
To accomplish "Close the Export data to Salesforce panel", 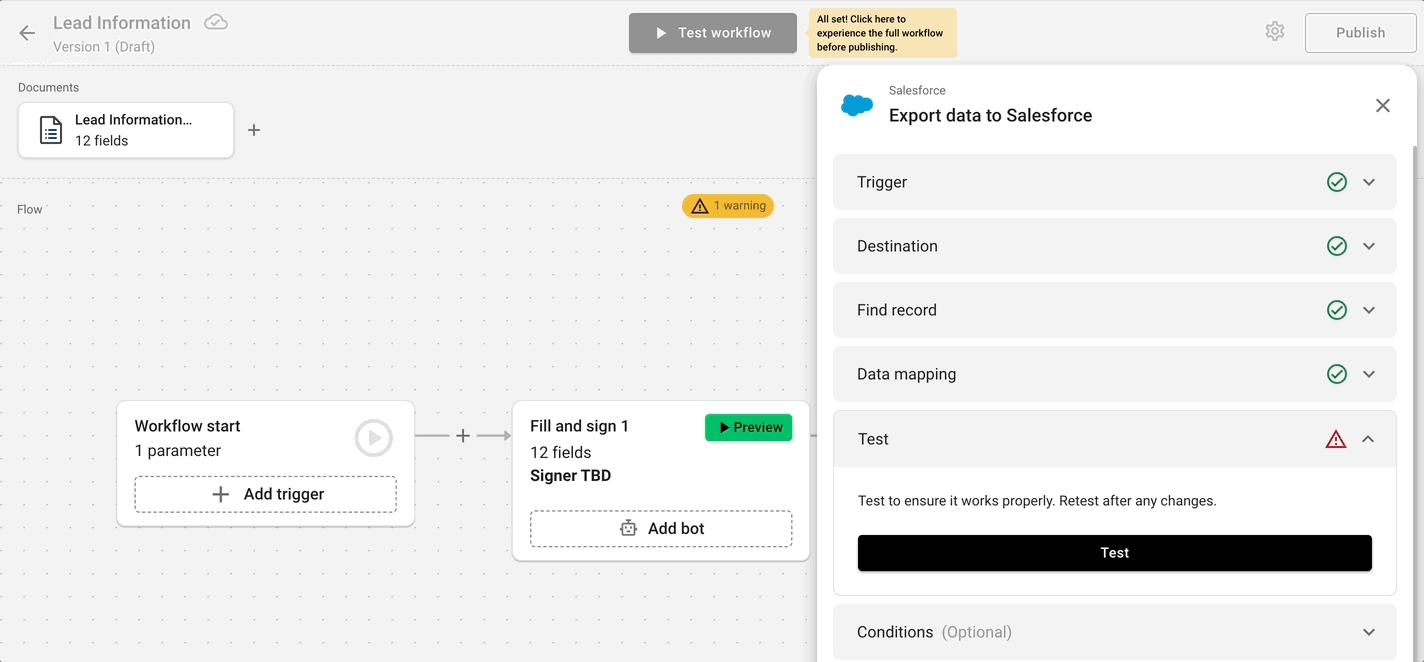I will tap(1383, 105).
